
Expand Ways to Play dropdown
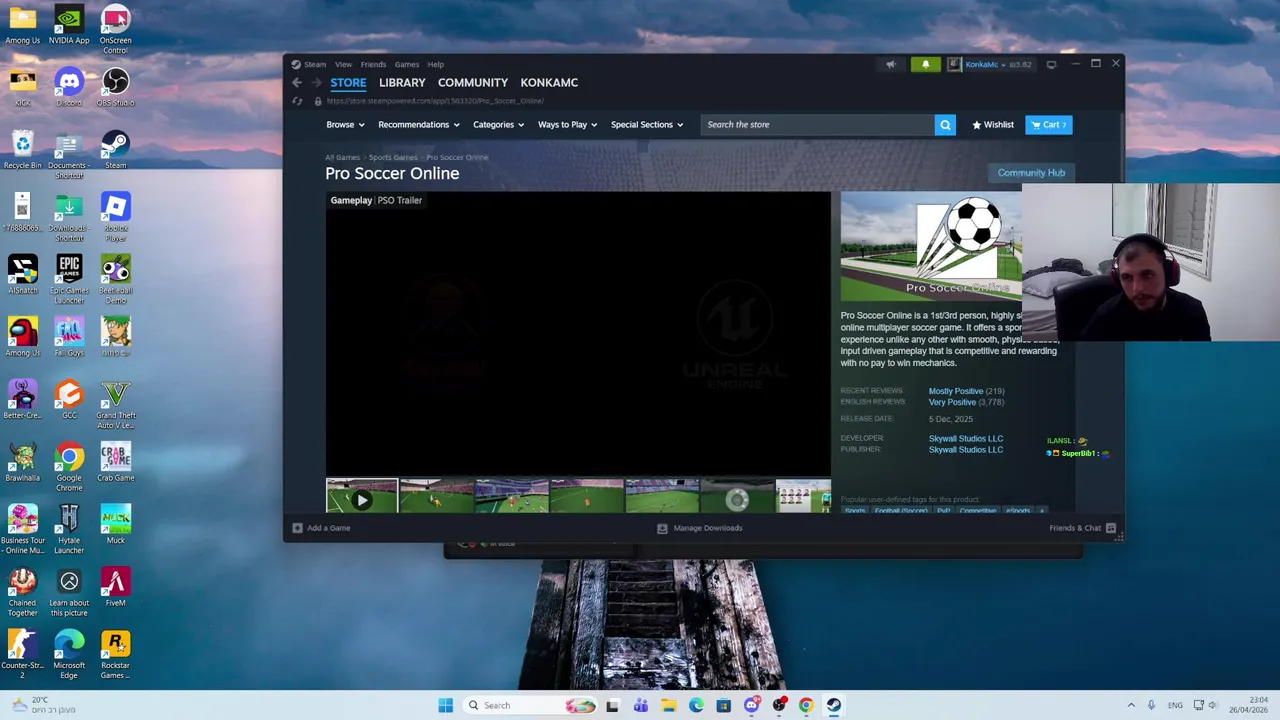567,125
